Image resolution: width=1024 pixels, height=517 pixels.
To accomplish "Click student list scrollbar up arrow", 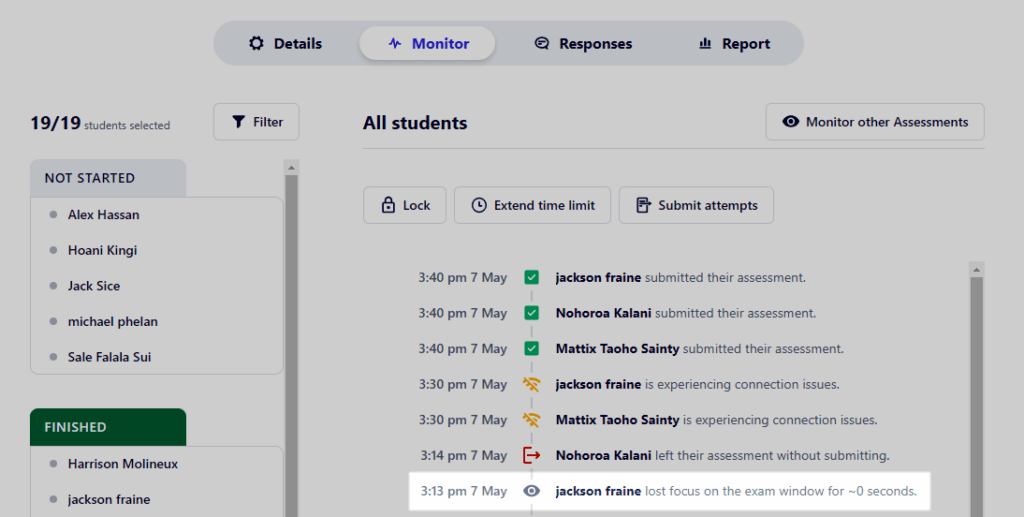I will click(x=291, y=168).
